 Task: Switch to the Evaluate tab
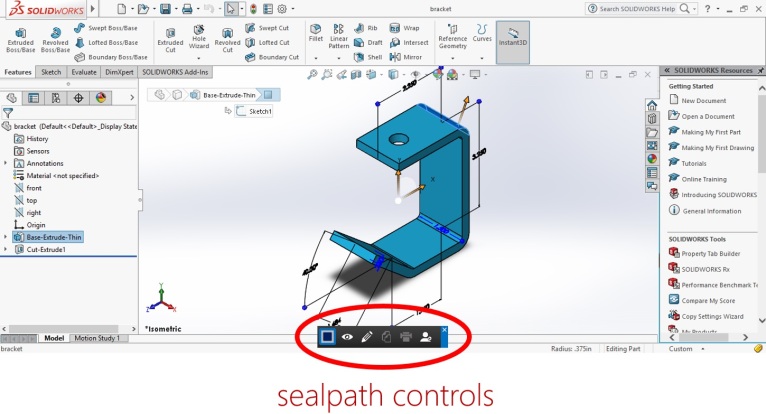84,72
